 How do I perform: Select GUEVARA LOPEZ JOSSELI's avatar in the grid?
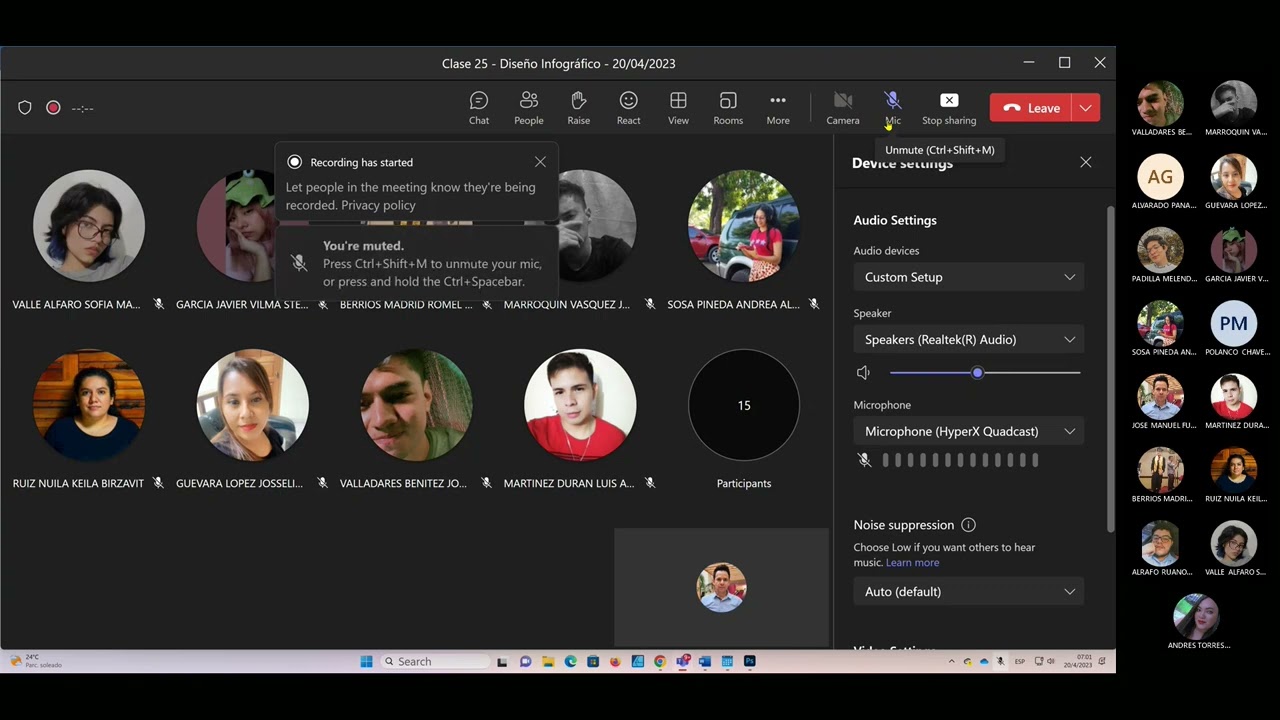tap(252, 405)
